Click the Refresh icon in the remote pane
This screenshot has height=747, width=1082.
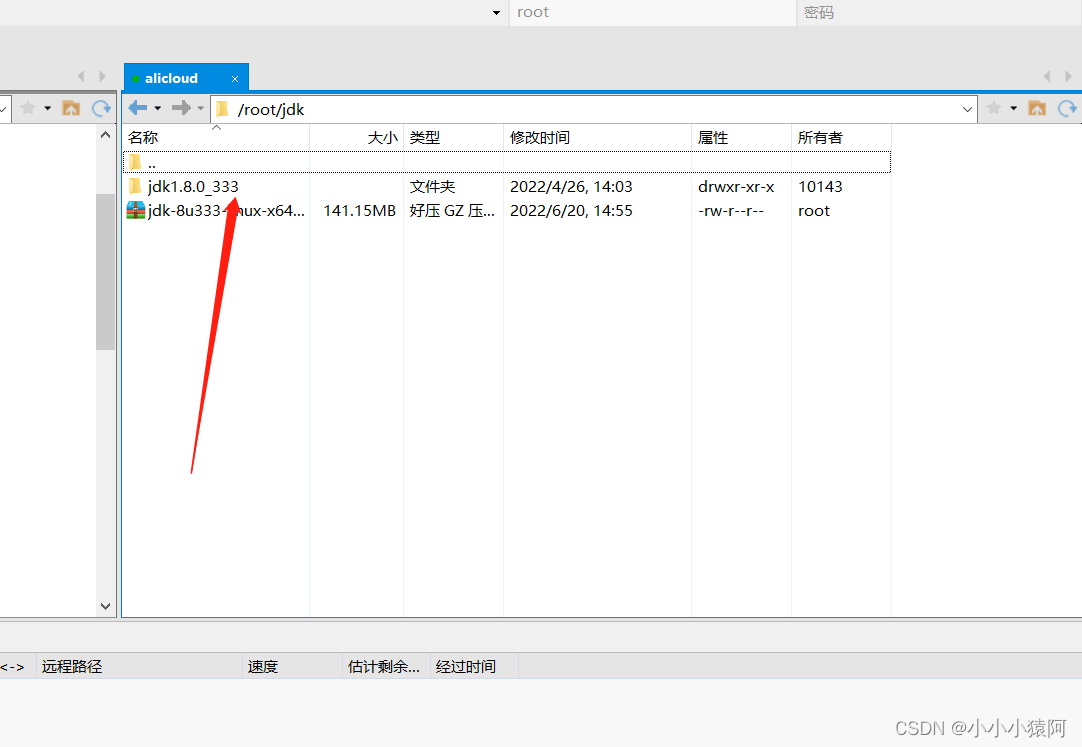tap(1066, 107)
